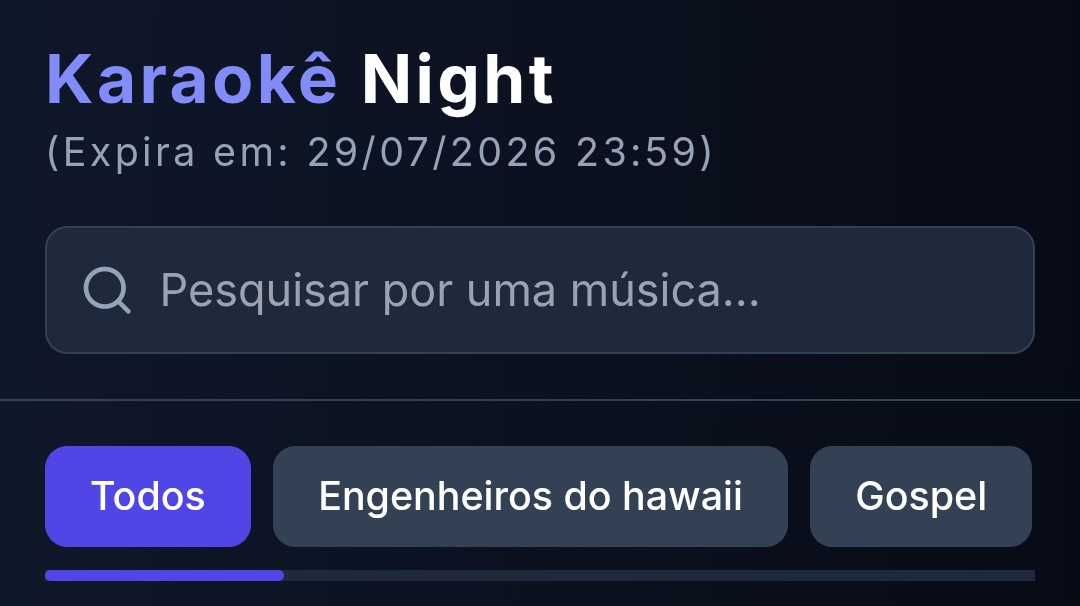
Task: Click the white Night title word
Action: [457, 81]
